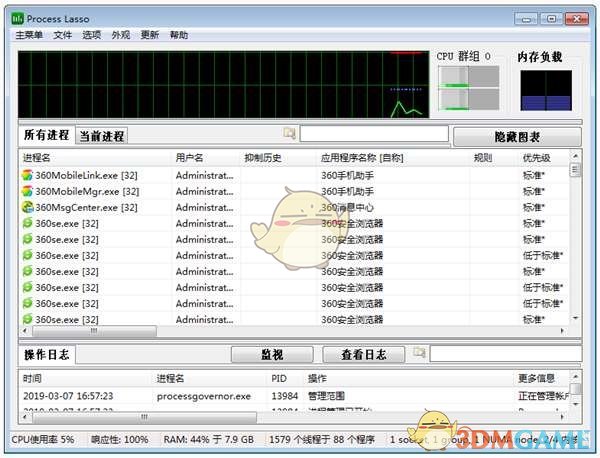This screenshot has height=458, width=600.
Task: Sort by 应用程序名称 column header
Action: (394, 158)
